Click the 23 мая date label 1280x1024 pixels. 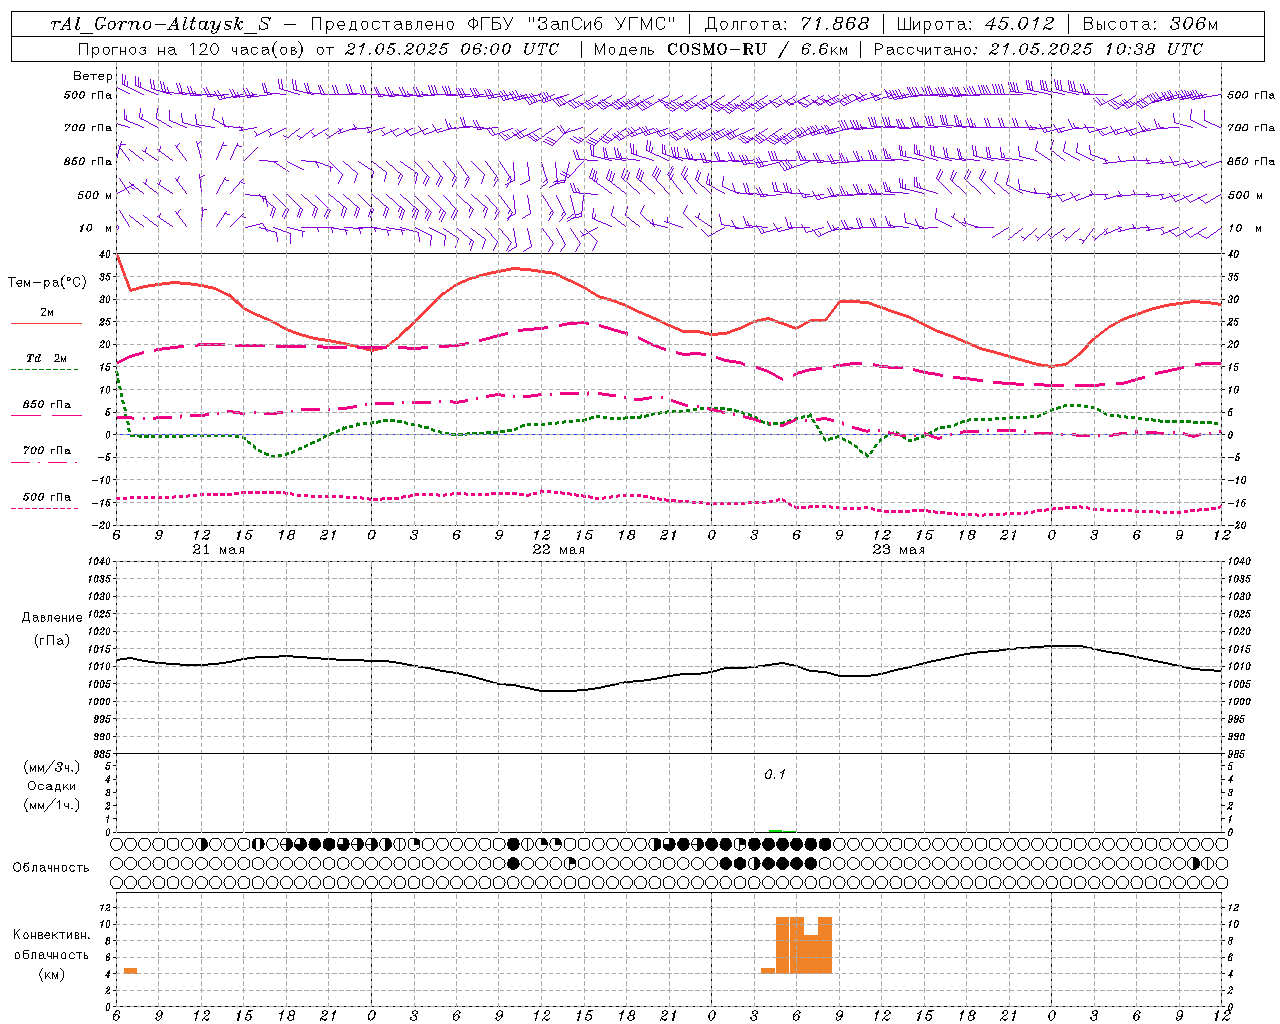pos(898,550)
